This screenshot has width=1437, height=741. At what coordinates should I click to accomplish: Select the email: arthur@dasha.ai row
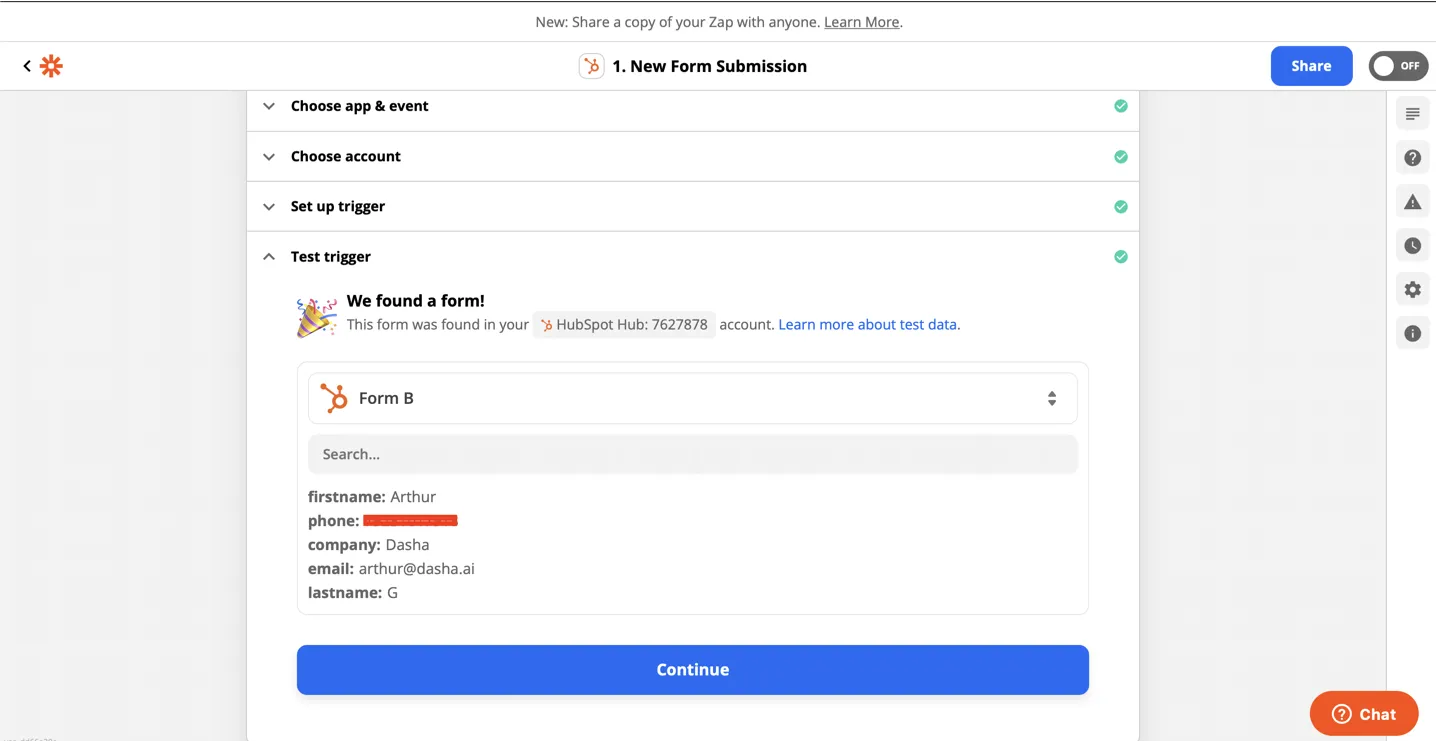[391, 569]
